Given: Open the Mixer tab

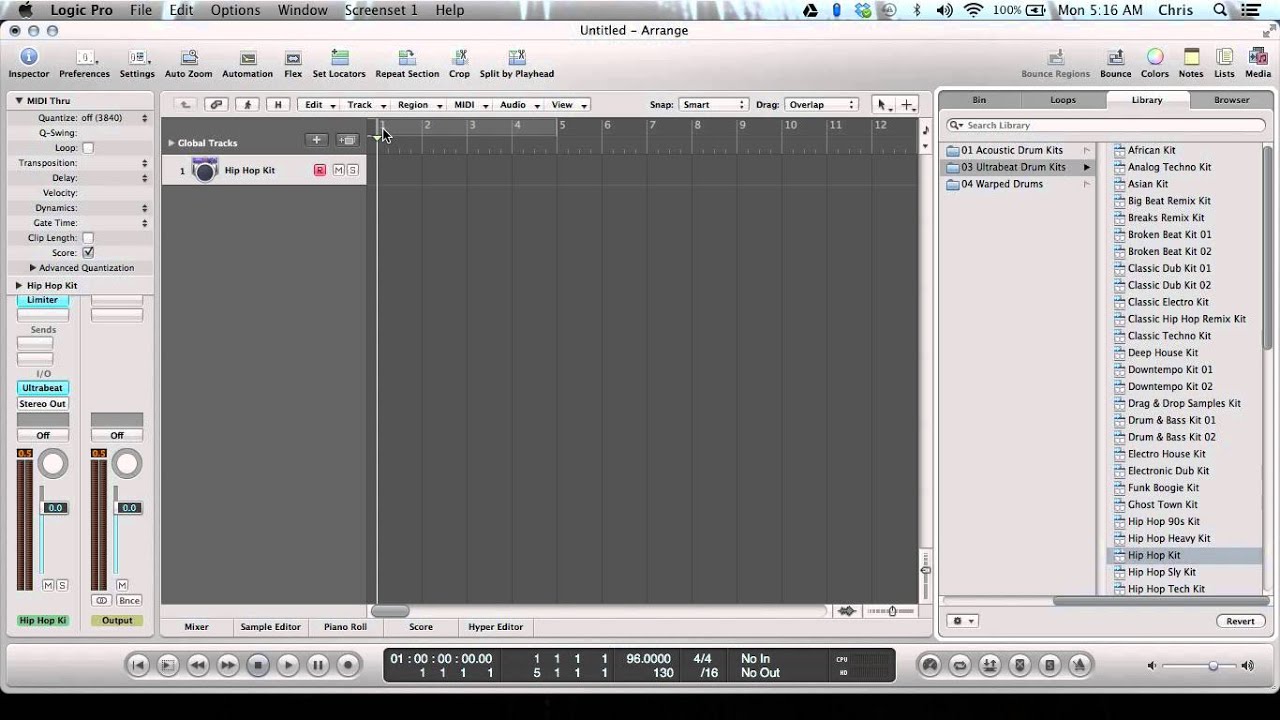Looking at the screenshot, I should tap(197, 627).
